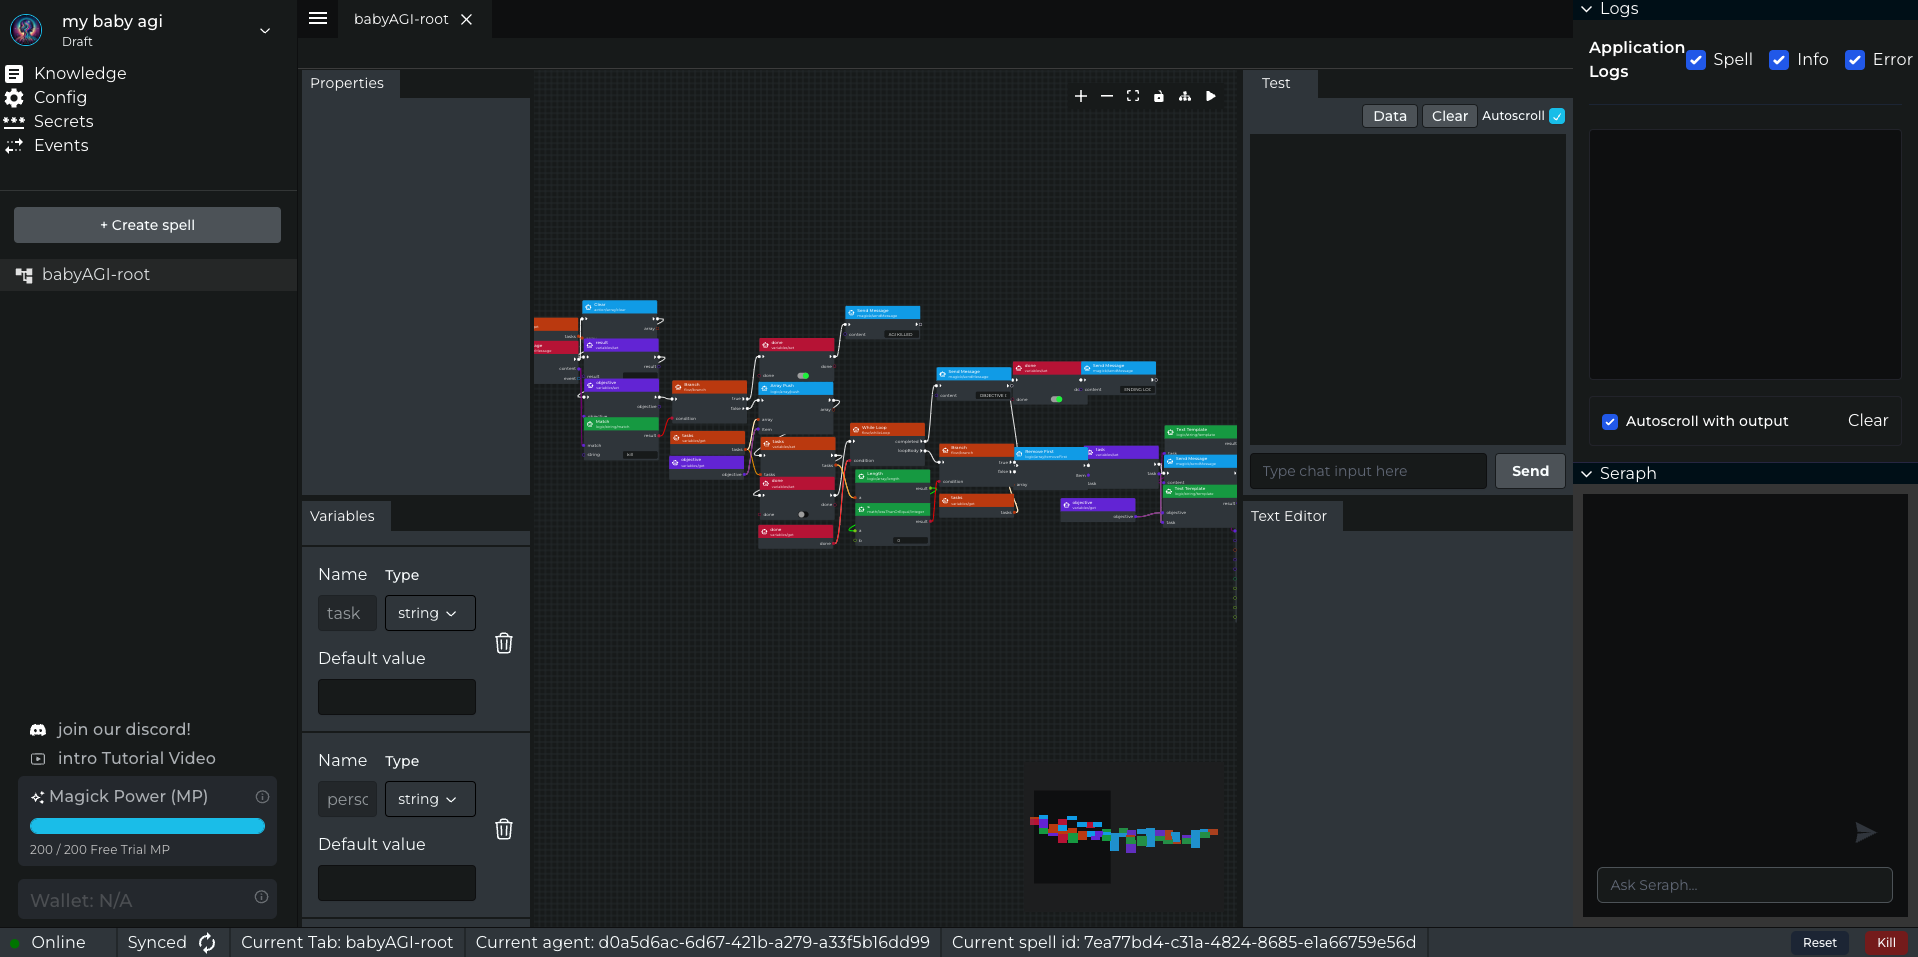Expand the my baby agi agent selector
1918x957 pixels.
265,31
